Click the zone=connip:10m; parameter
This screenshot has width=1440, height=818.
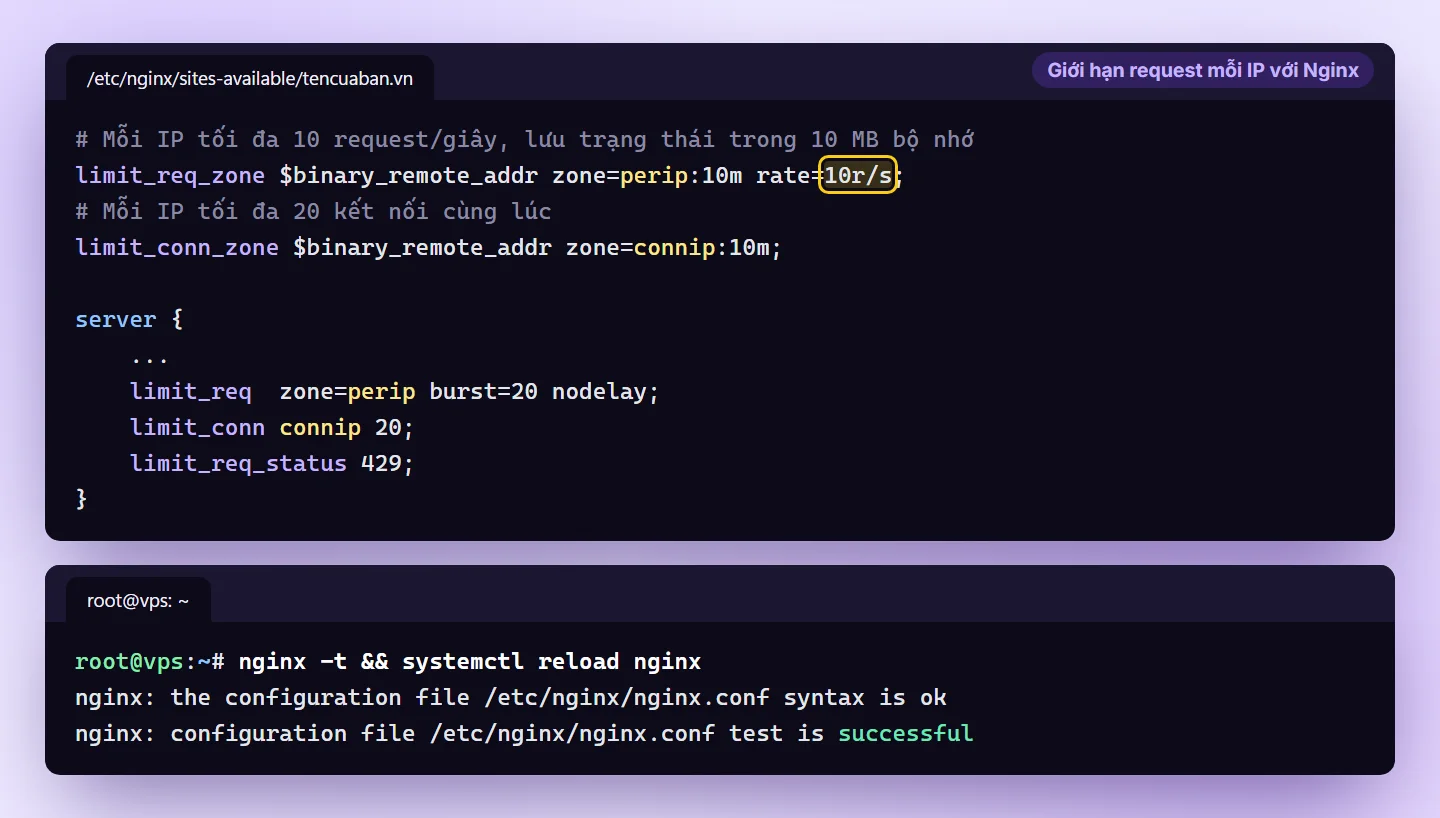click(x=674, y=248)
